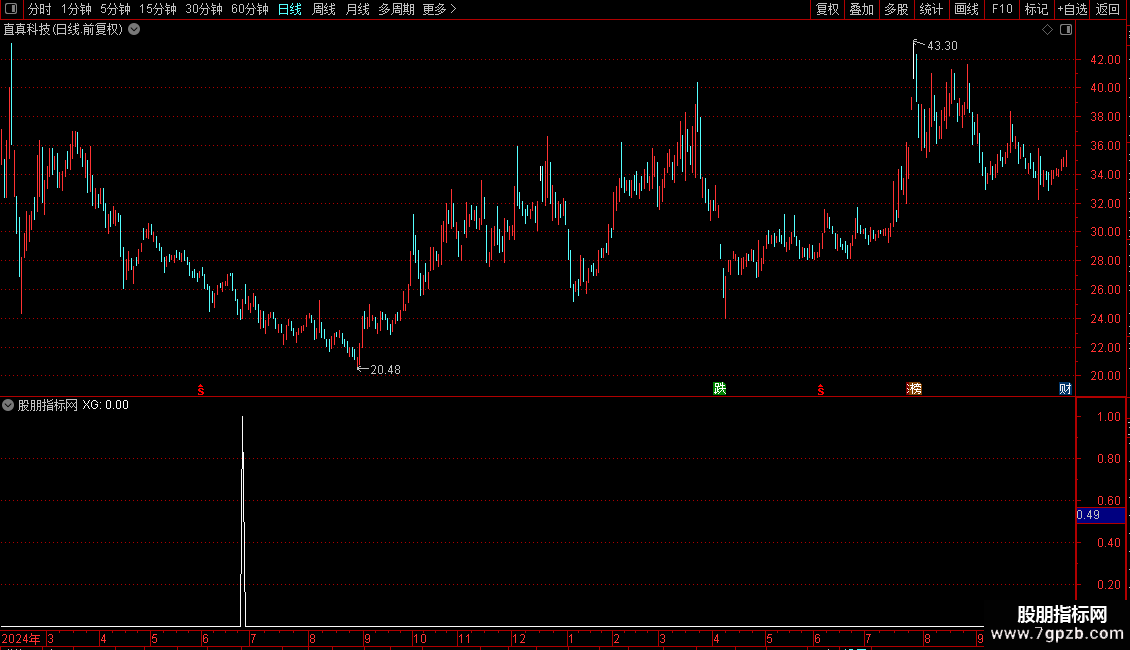
Task: Select the 15分钟 period
Action: [158, 9]
